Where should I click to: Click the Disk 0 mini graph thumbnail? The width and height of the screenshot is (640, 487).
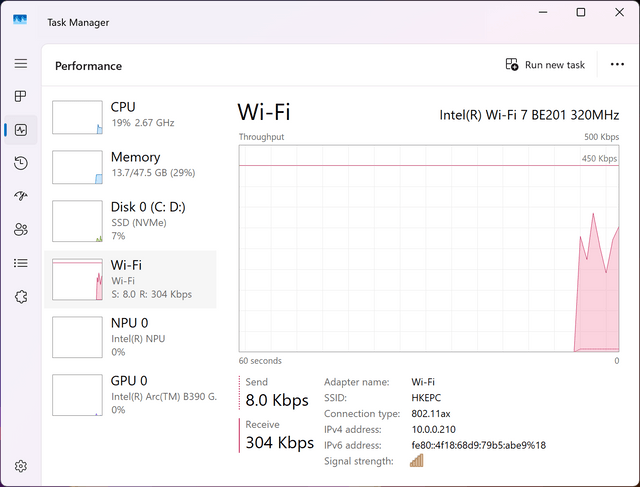77,221
